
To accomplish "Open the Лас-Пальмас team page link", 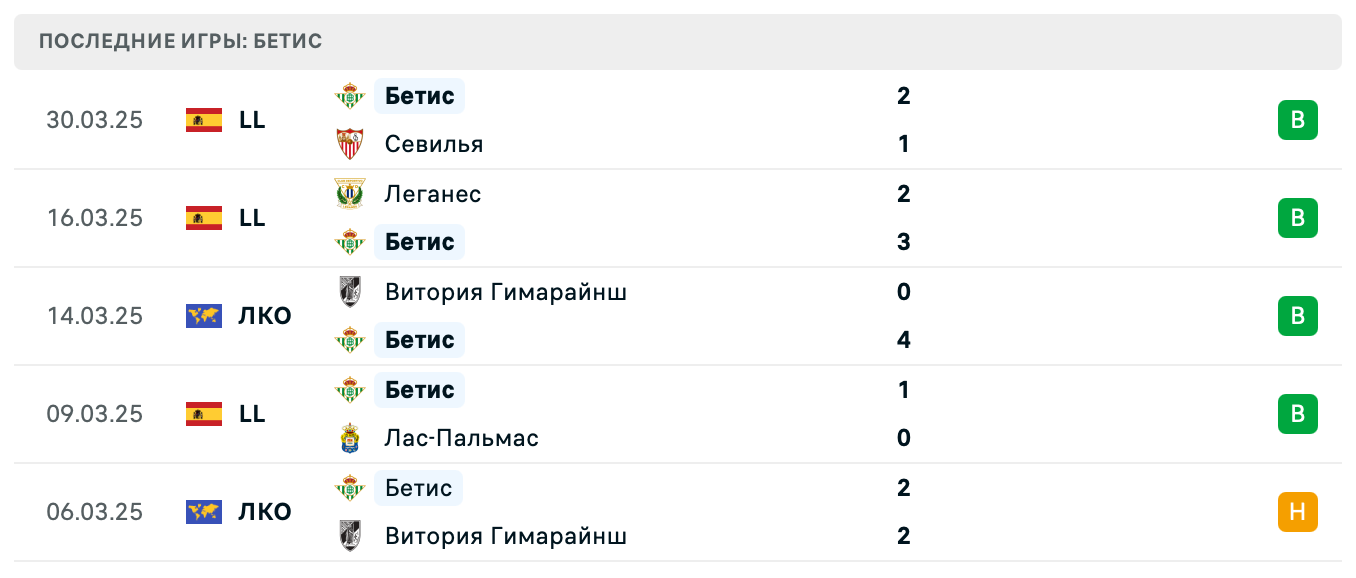I will pyautogui.click(x=462, y=438).
